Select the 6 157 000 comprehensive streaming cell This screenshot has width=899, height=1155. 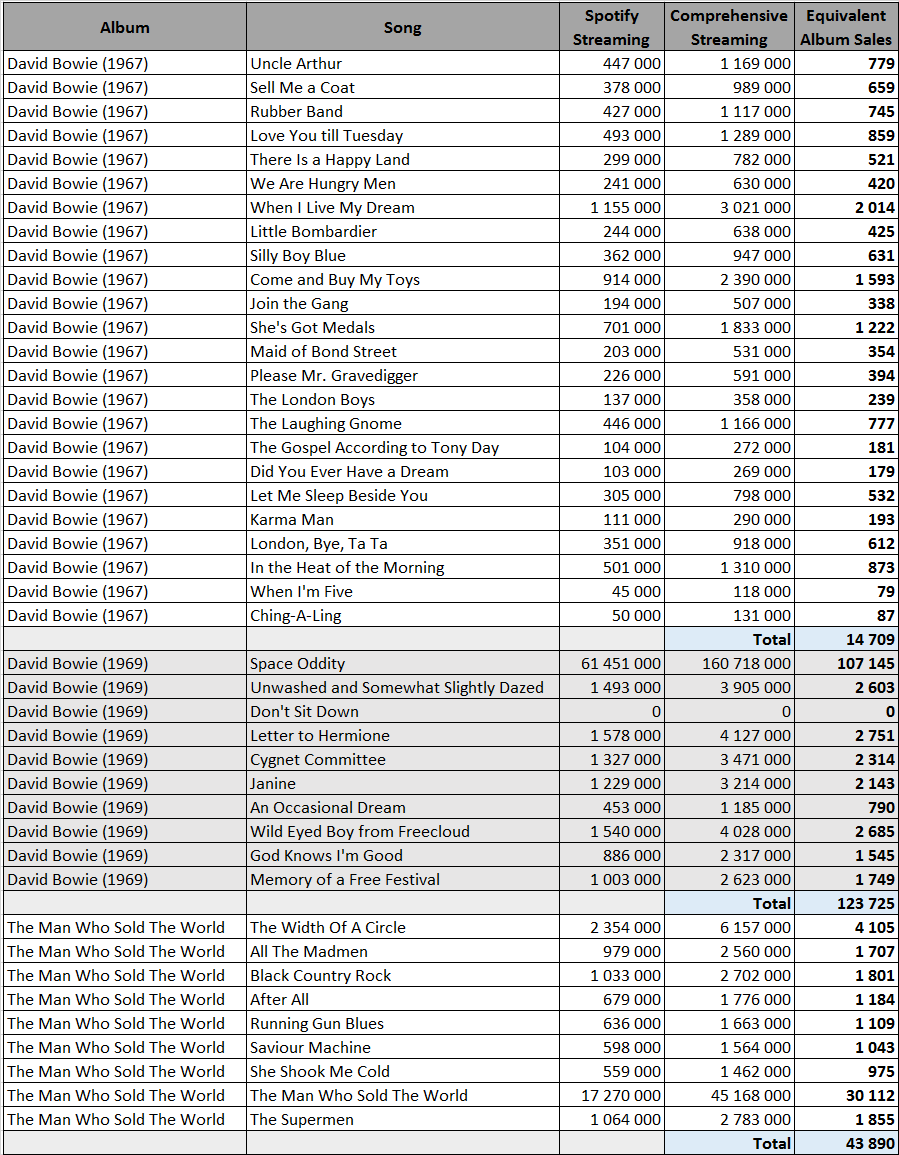click(729, 928)
